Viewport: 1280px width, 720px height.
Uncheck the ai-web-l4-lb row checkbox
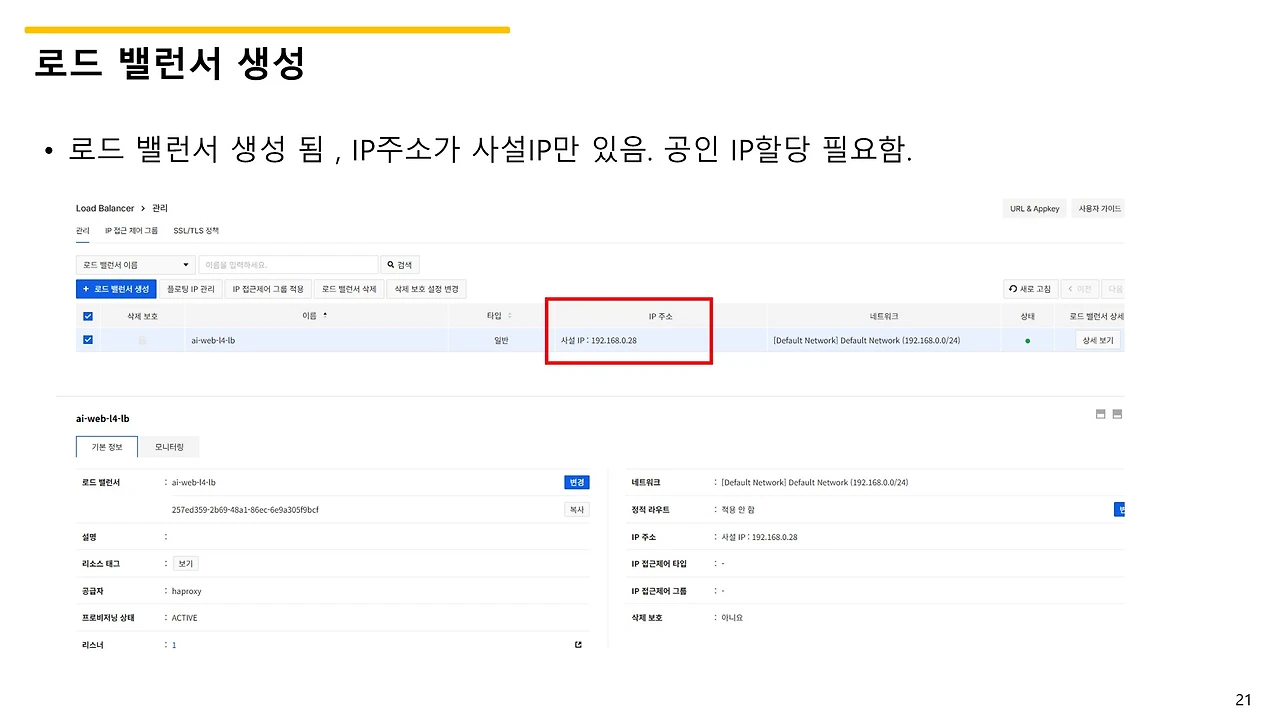(88, 340)
